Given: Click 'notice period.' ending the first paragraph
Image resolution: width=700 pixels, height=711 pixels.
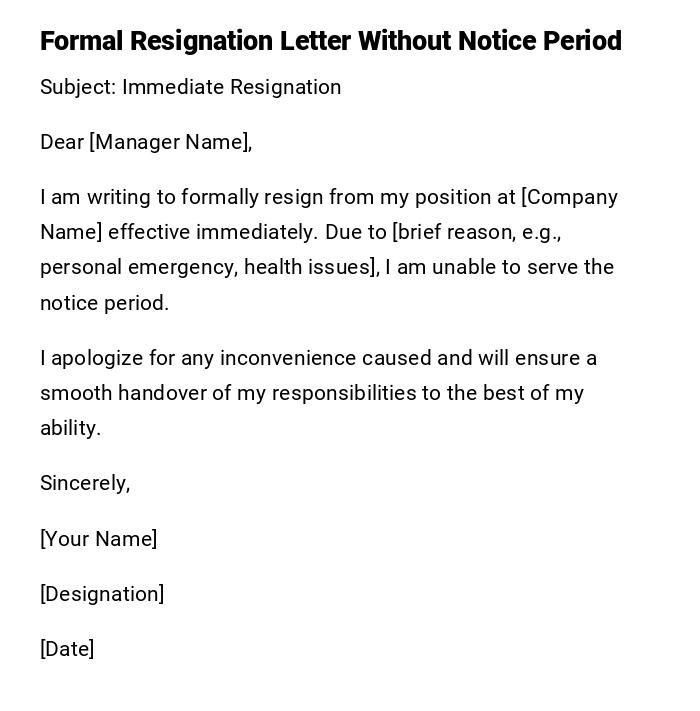Looking at the screenshot, I should click(104, 303).
